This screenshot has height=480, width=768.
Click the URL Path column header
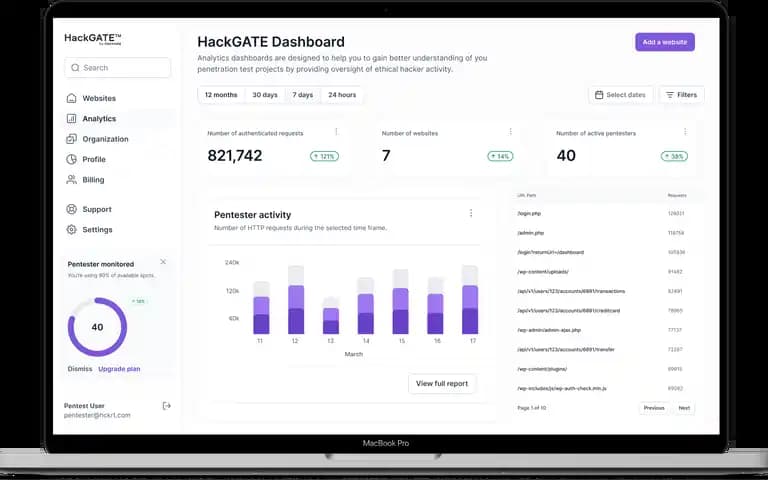(527, 195)
